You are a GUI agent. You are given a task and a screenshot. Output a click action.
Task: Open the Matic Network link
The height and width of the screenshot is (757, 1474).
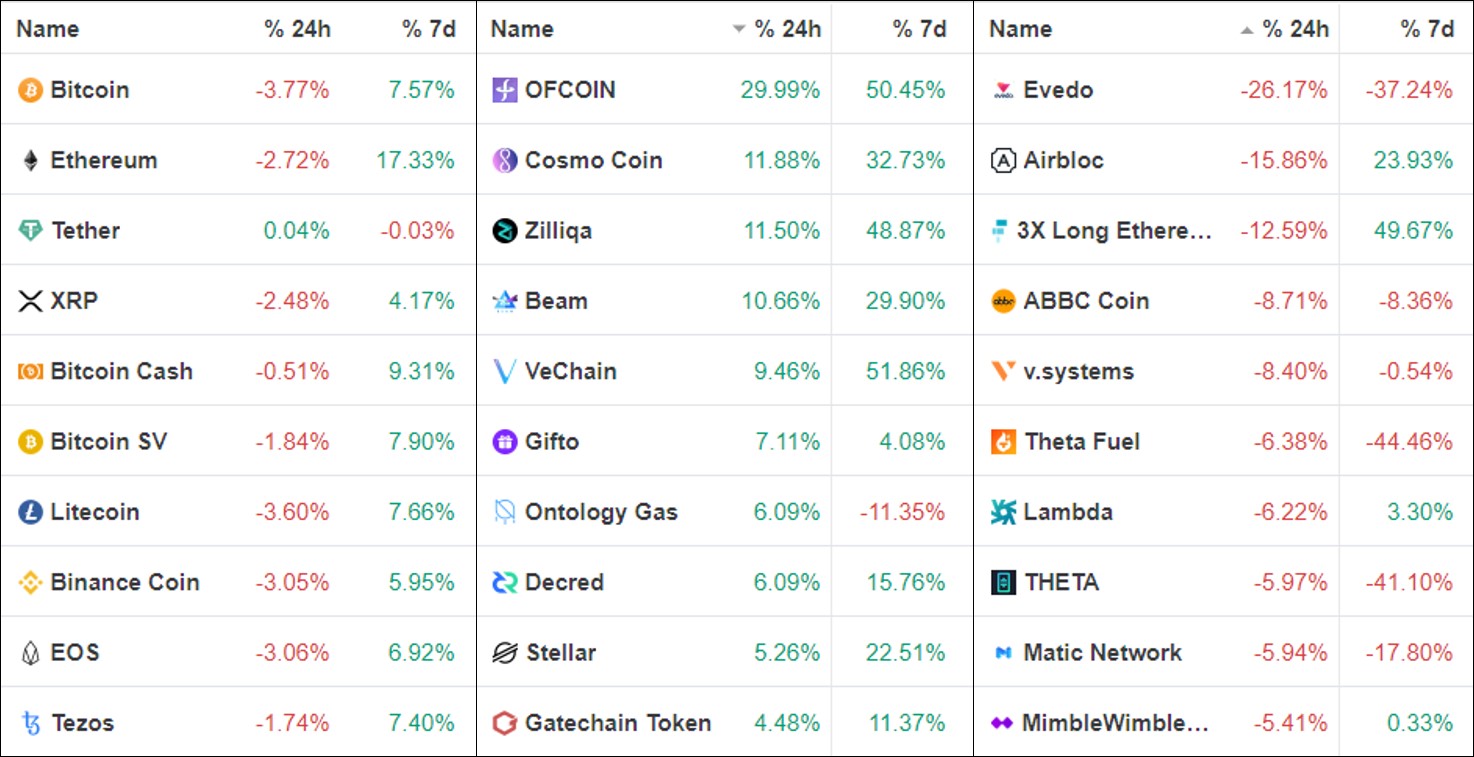[1102, 653]
